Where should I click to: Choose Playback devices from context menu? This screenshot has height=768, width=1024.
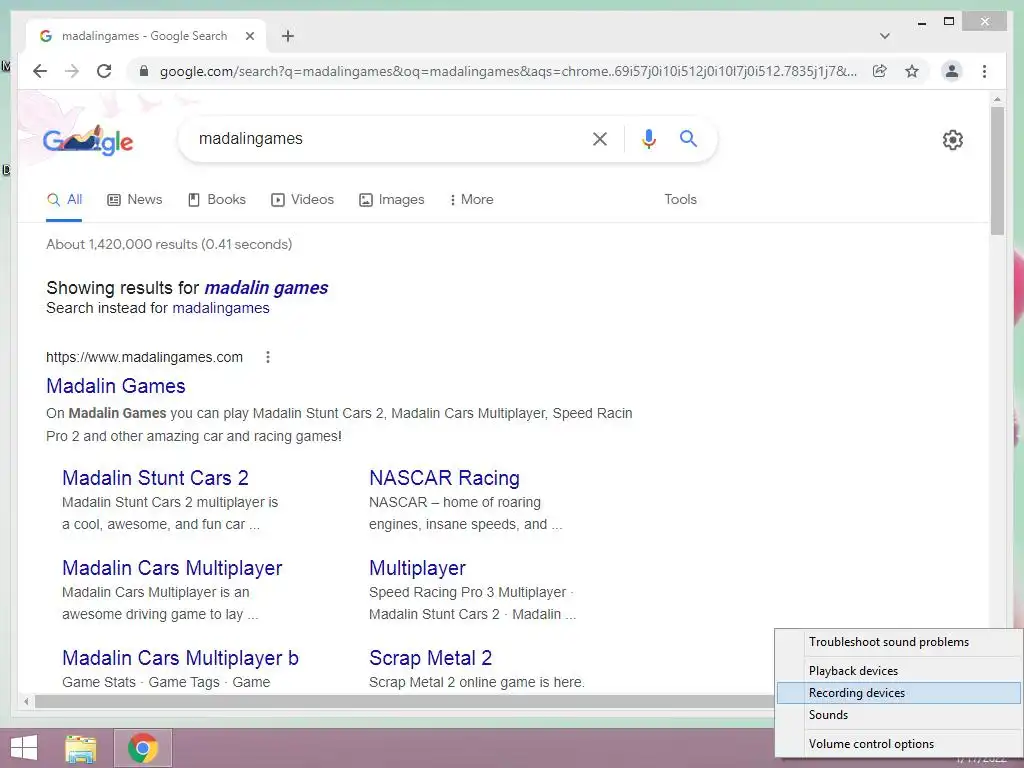(898, 671)
